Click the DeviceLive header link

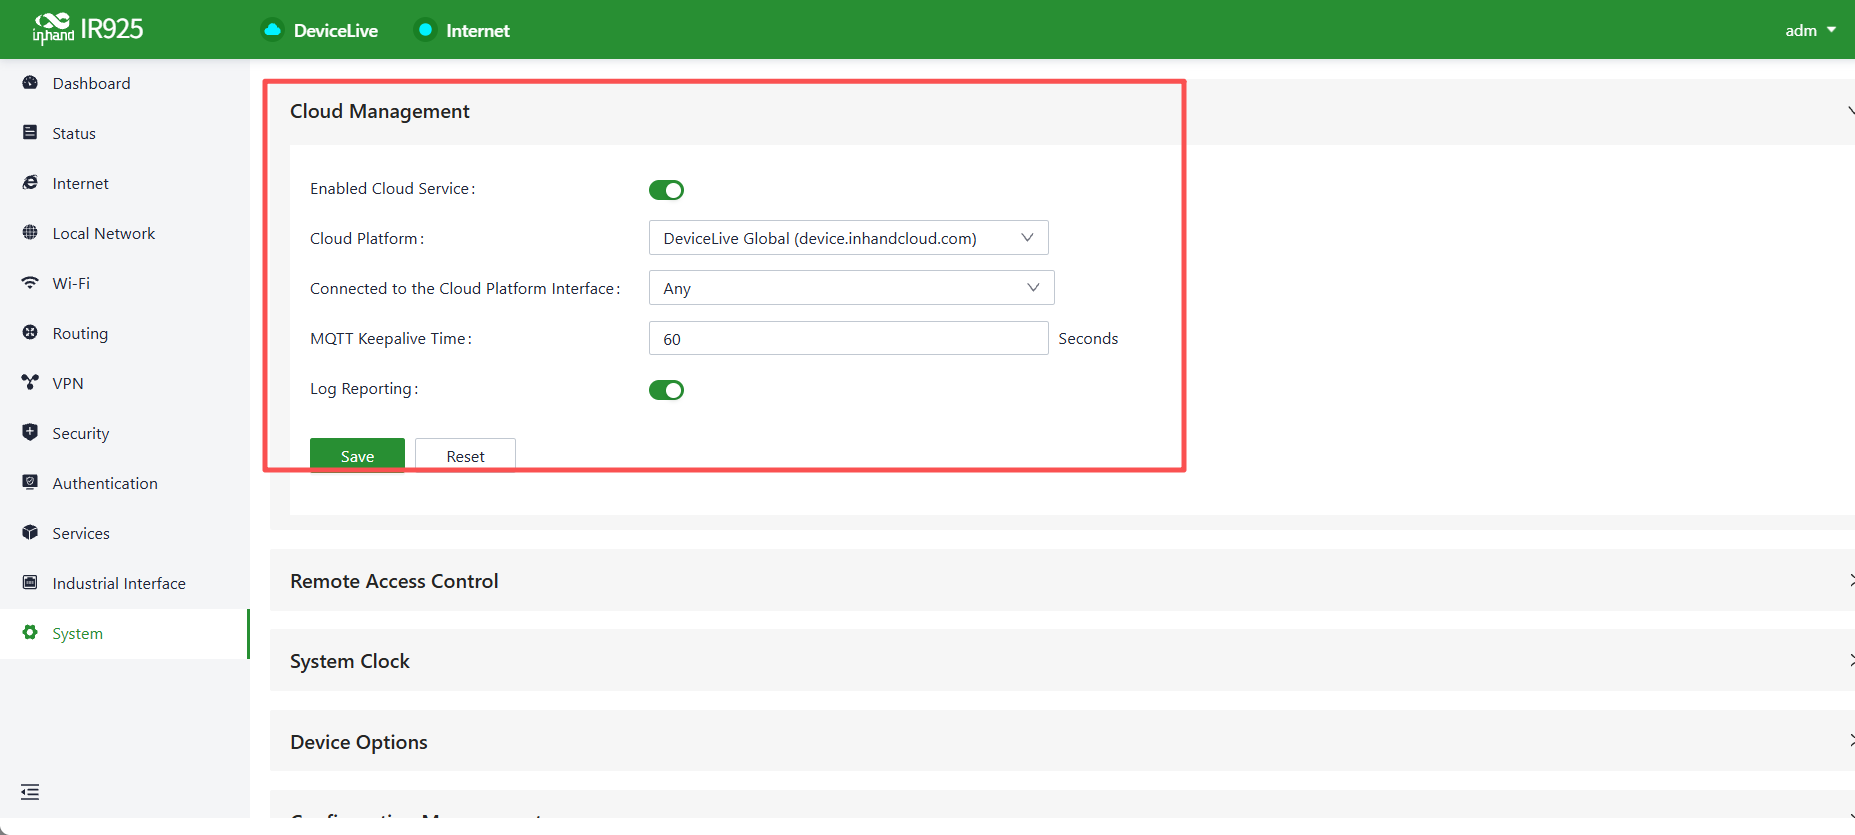tap(336, 31)
